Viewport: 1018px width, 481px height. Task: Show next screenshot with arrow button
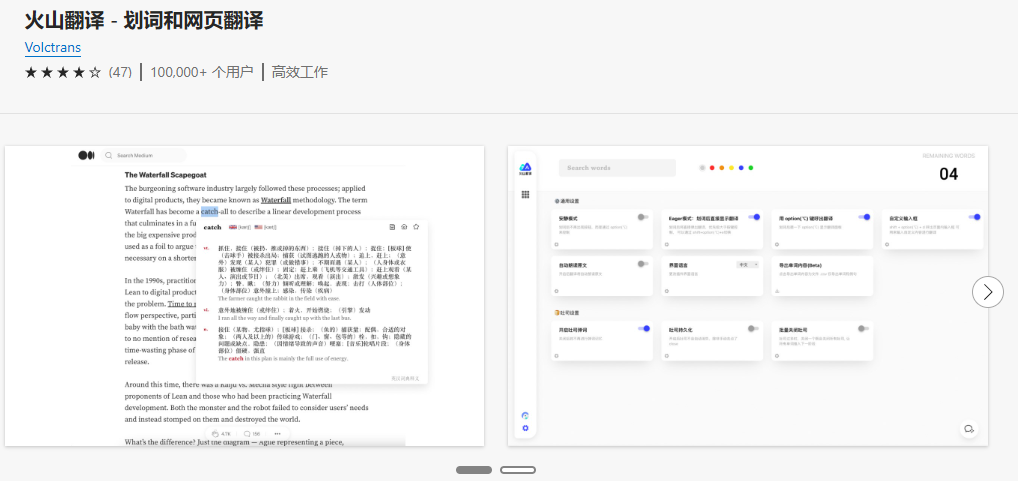987,292
